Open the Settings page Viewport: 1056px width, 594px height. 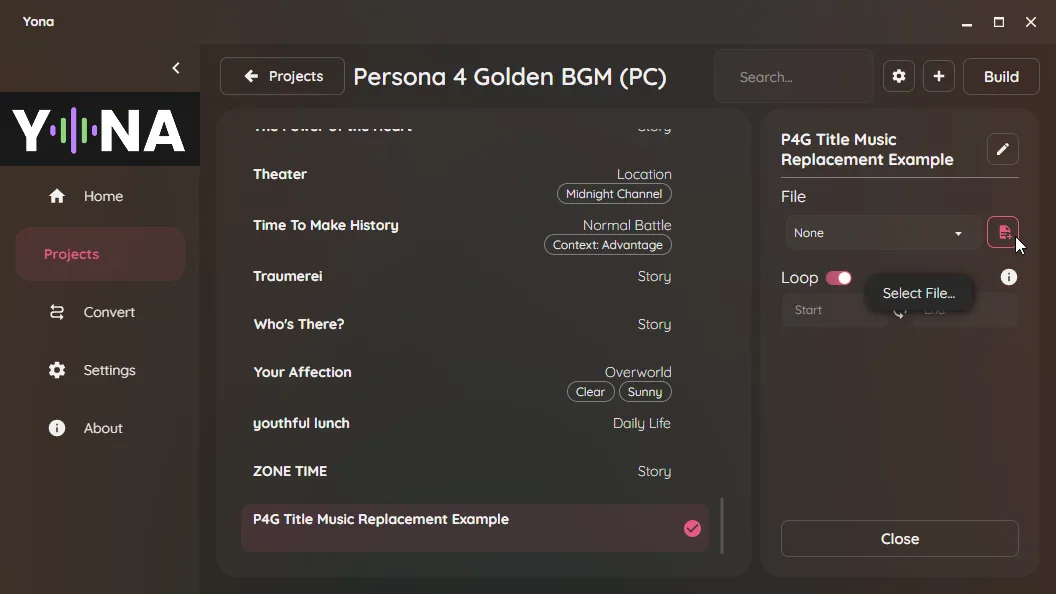pos(100,370)
